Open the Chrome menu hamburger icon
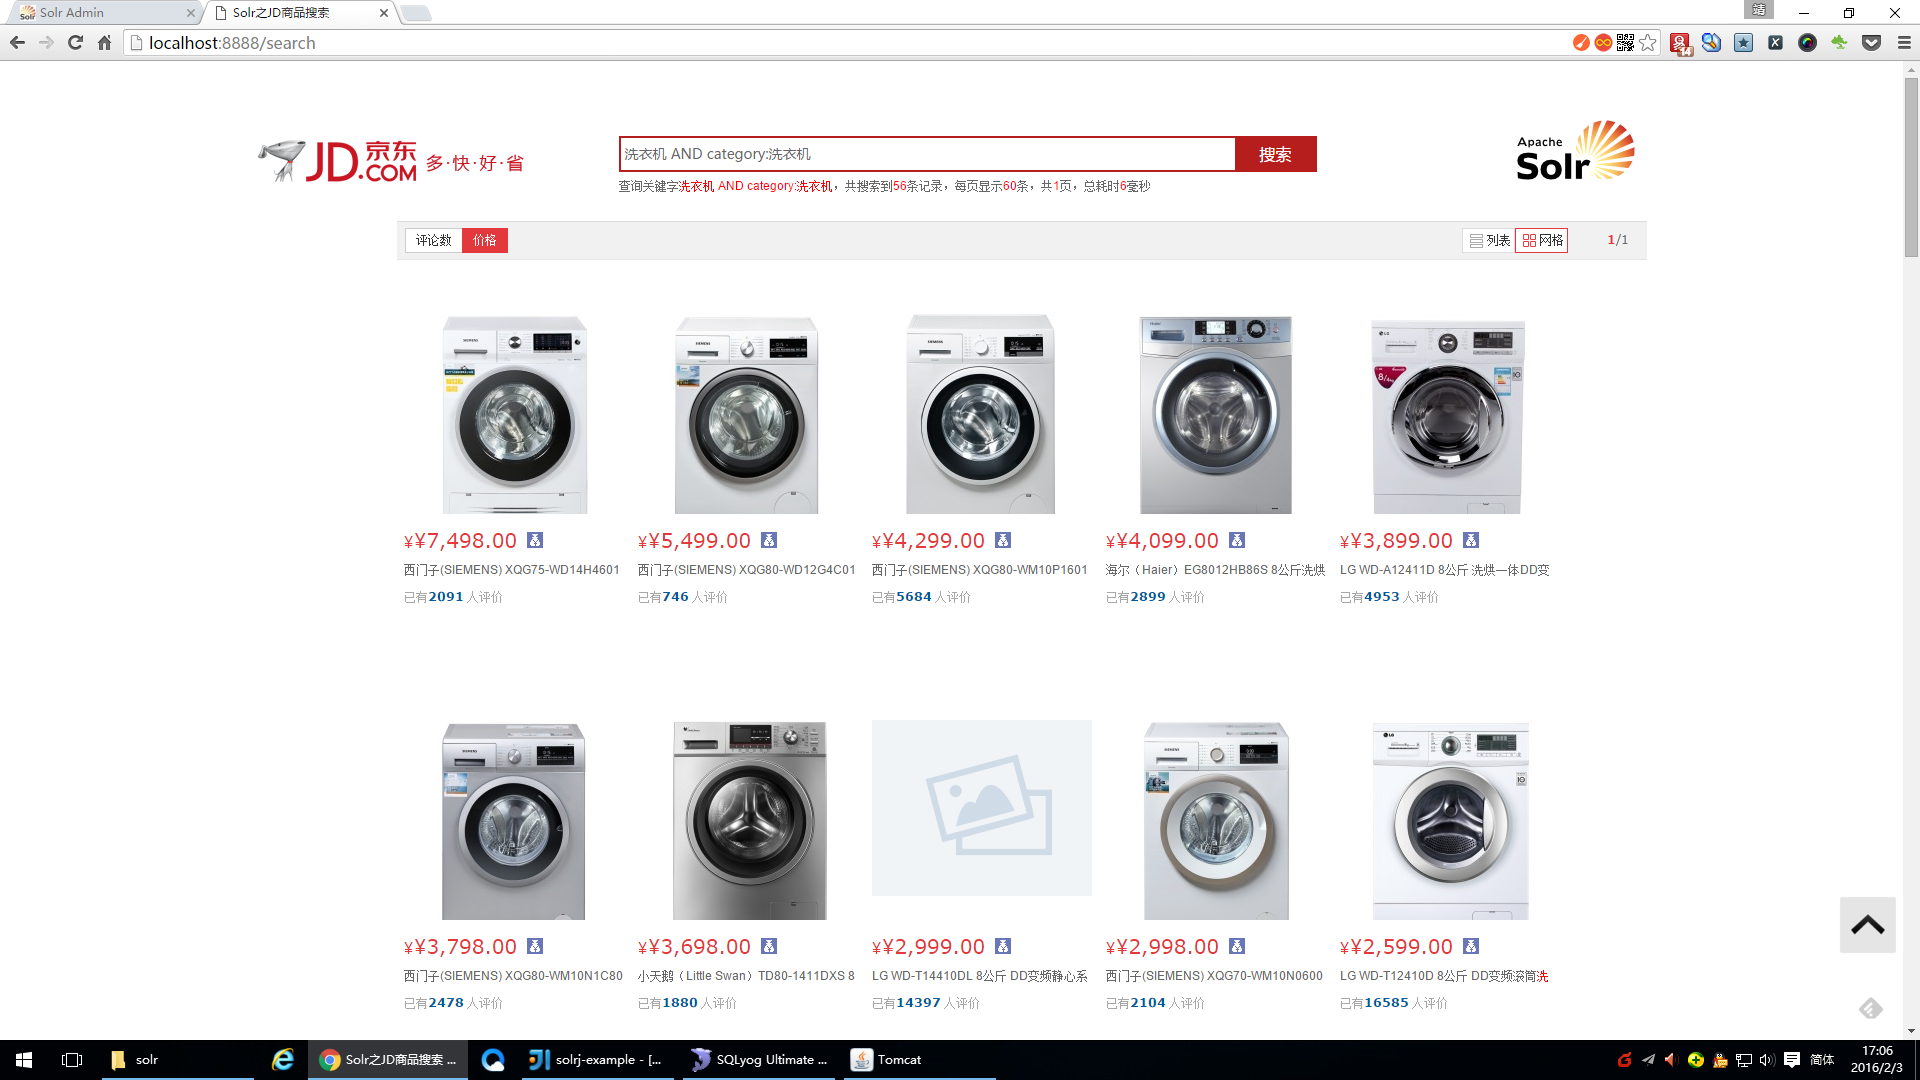The height and width of the screenshot is (1080, 1920). point(1904,43)
